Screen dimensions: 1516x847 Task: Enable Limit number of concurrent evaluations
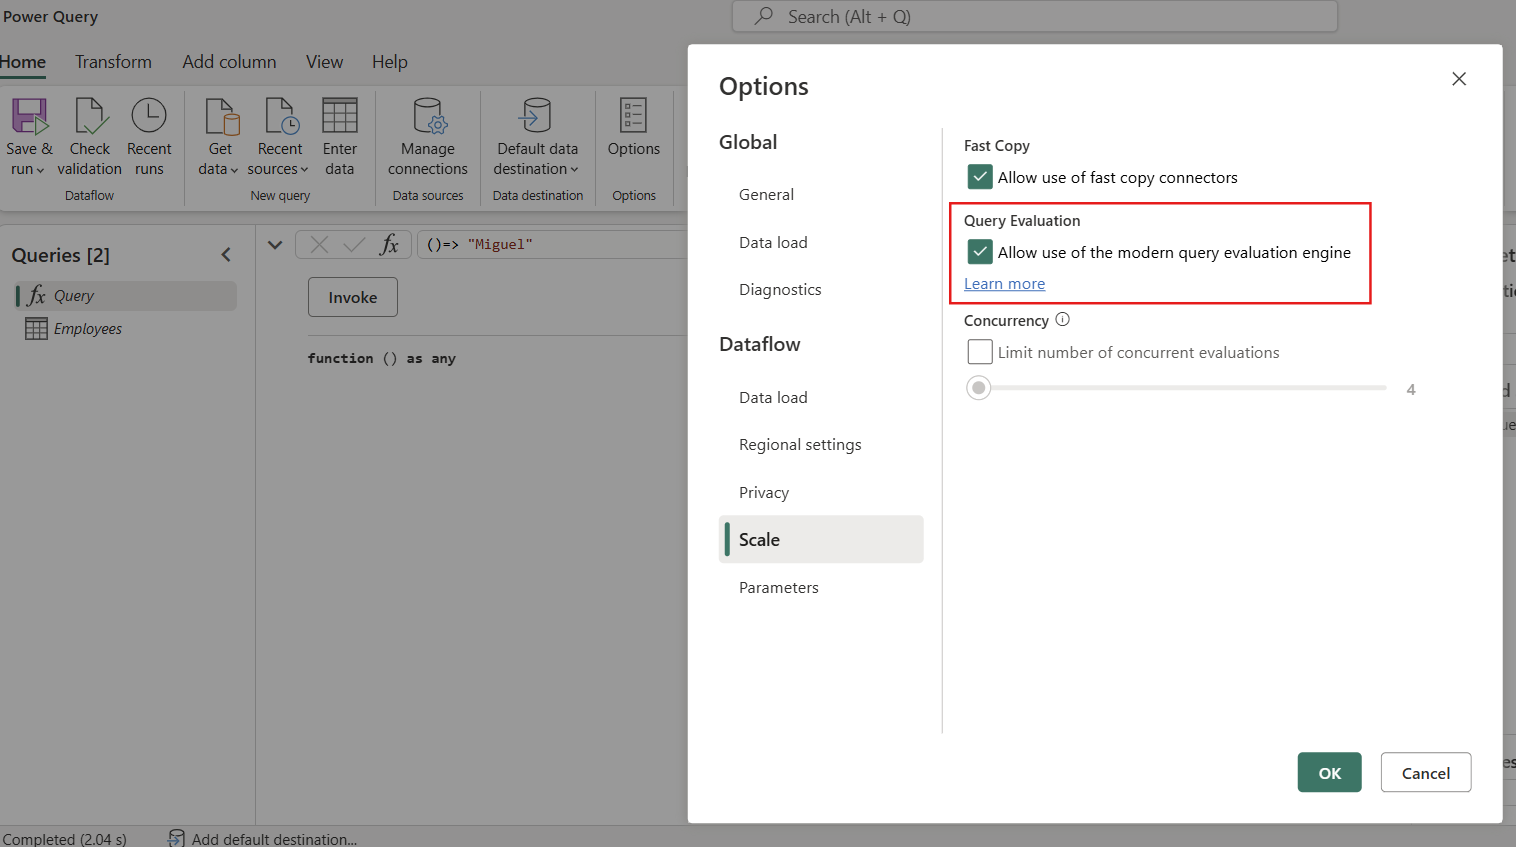[x=980, y=352]
